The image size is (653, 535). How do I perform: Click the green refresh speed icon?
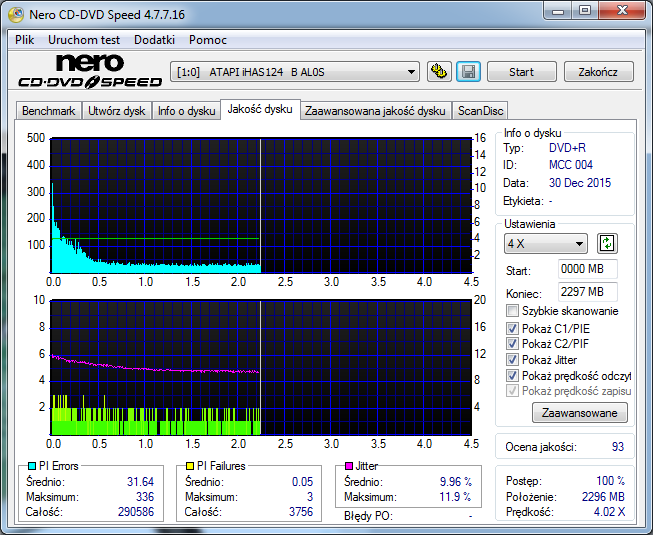[x=607, y=243]
